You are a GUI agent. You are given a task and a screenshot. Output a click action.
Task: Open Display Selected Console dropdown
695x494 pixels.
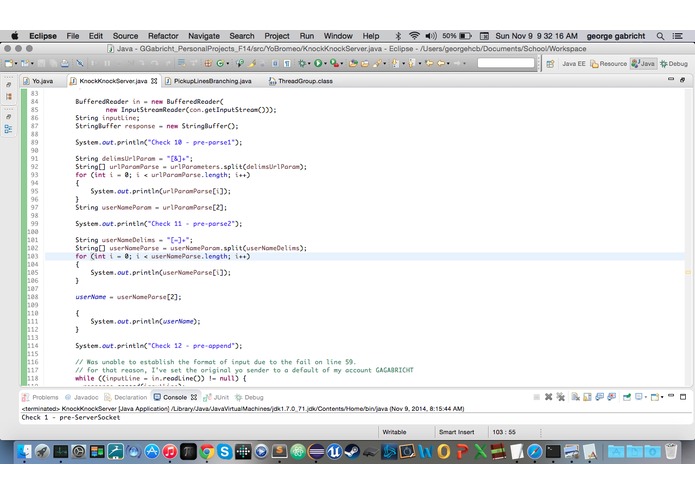click(646, 397)
